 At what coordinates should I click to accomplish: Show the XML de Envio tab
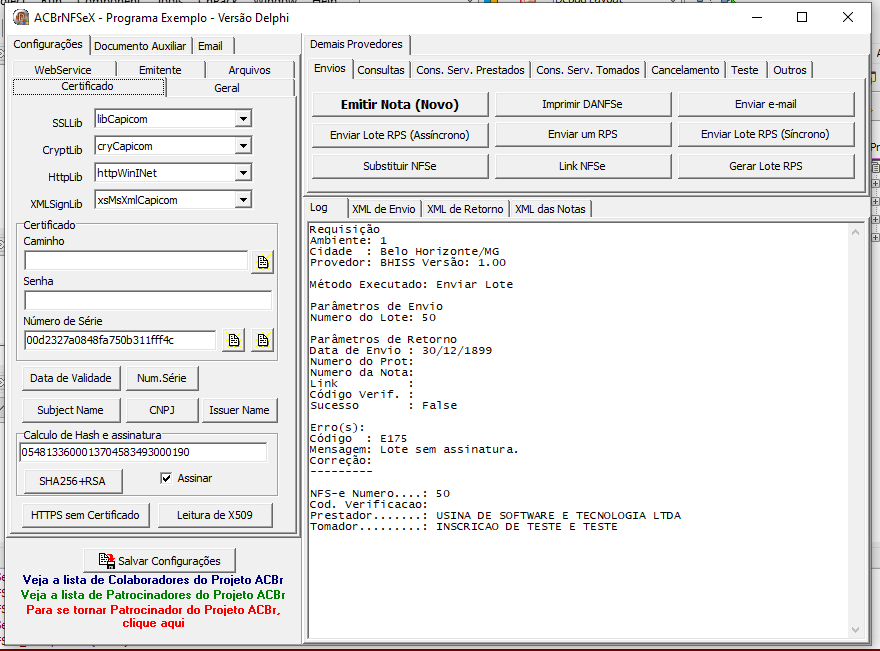pyautogui.click(x=384, y=209)
